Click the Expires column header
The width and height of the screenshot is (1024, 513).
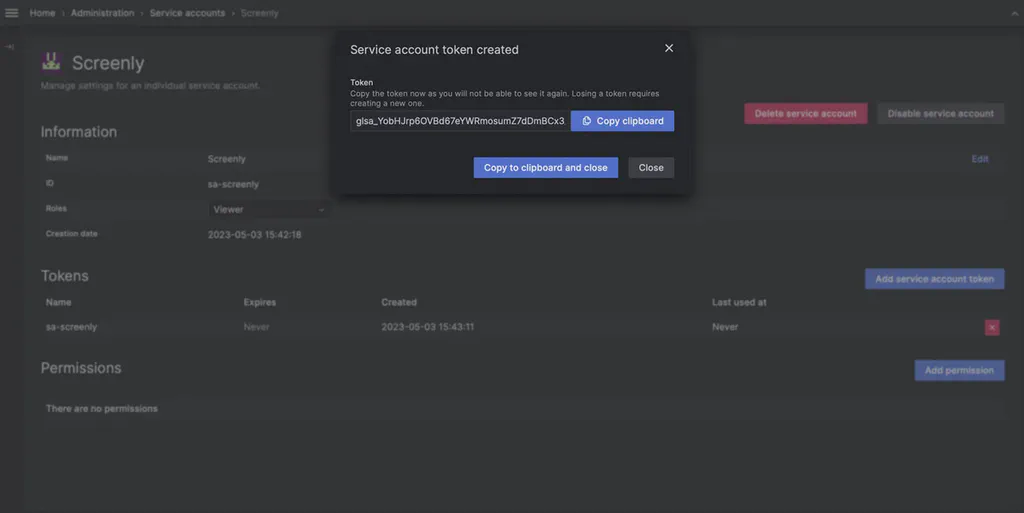pyautogui.click(x=260, y=302)
